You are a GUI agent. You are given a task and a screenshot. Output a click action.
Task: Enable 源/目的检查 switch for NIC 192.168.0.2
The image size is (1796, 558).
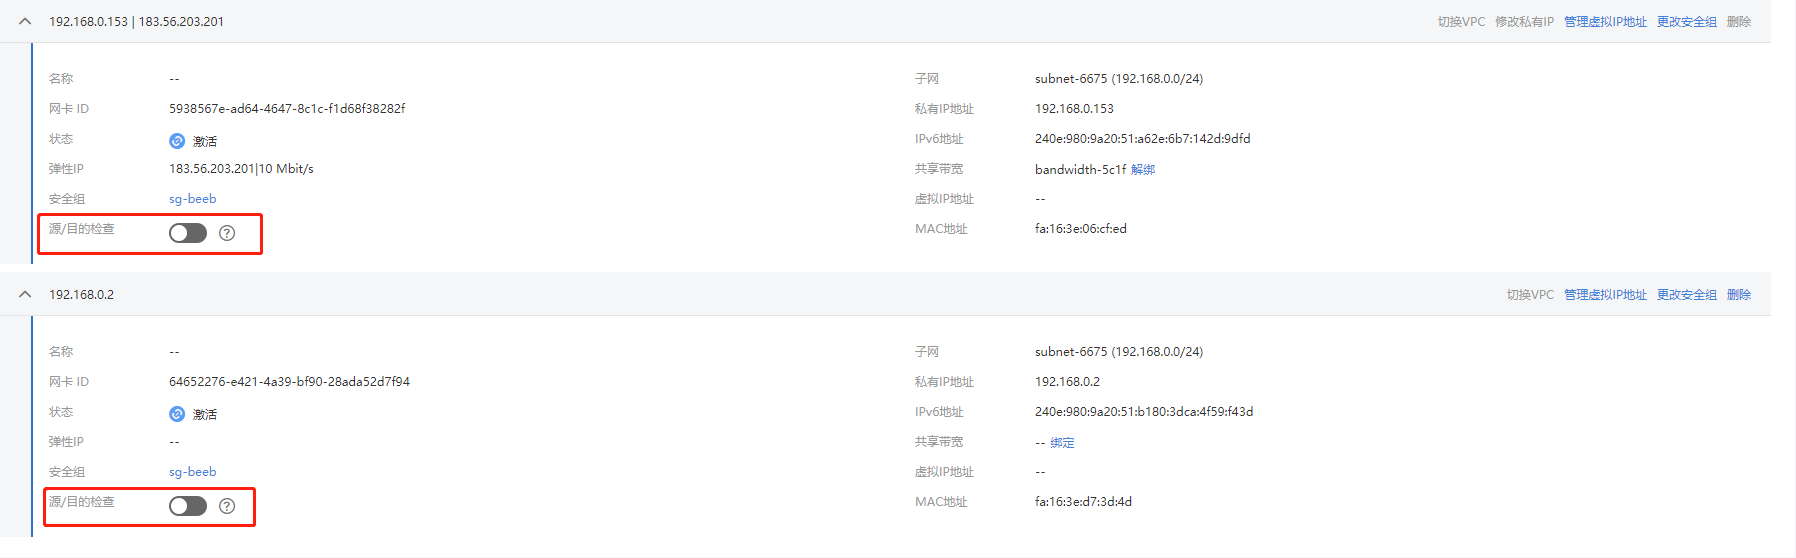tap(188, 506)
